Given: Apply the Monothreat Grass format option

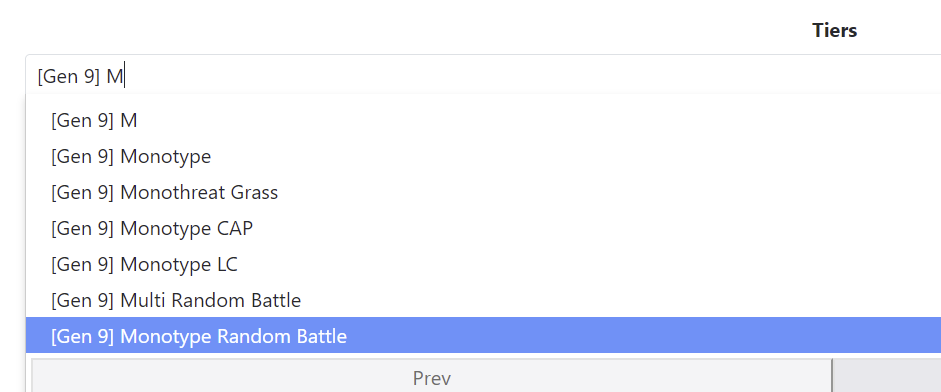Looking at the screenshot, I should (483, 193).
